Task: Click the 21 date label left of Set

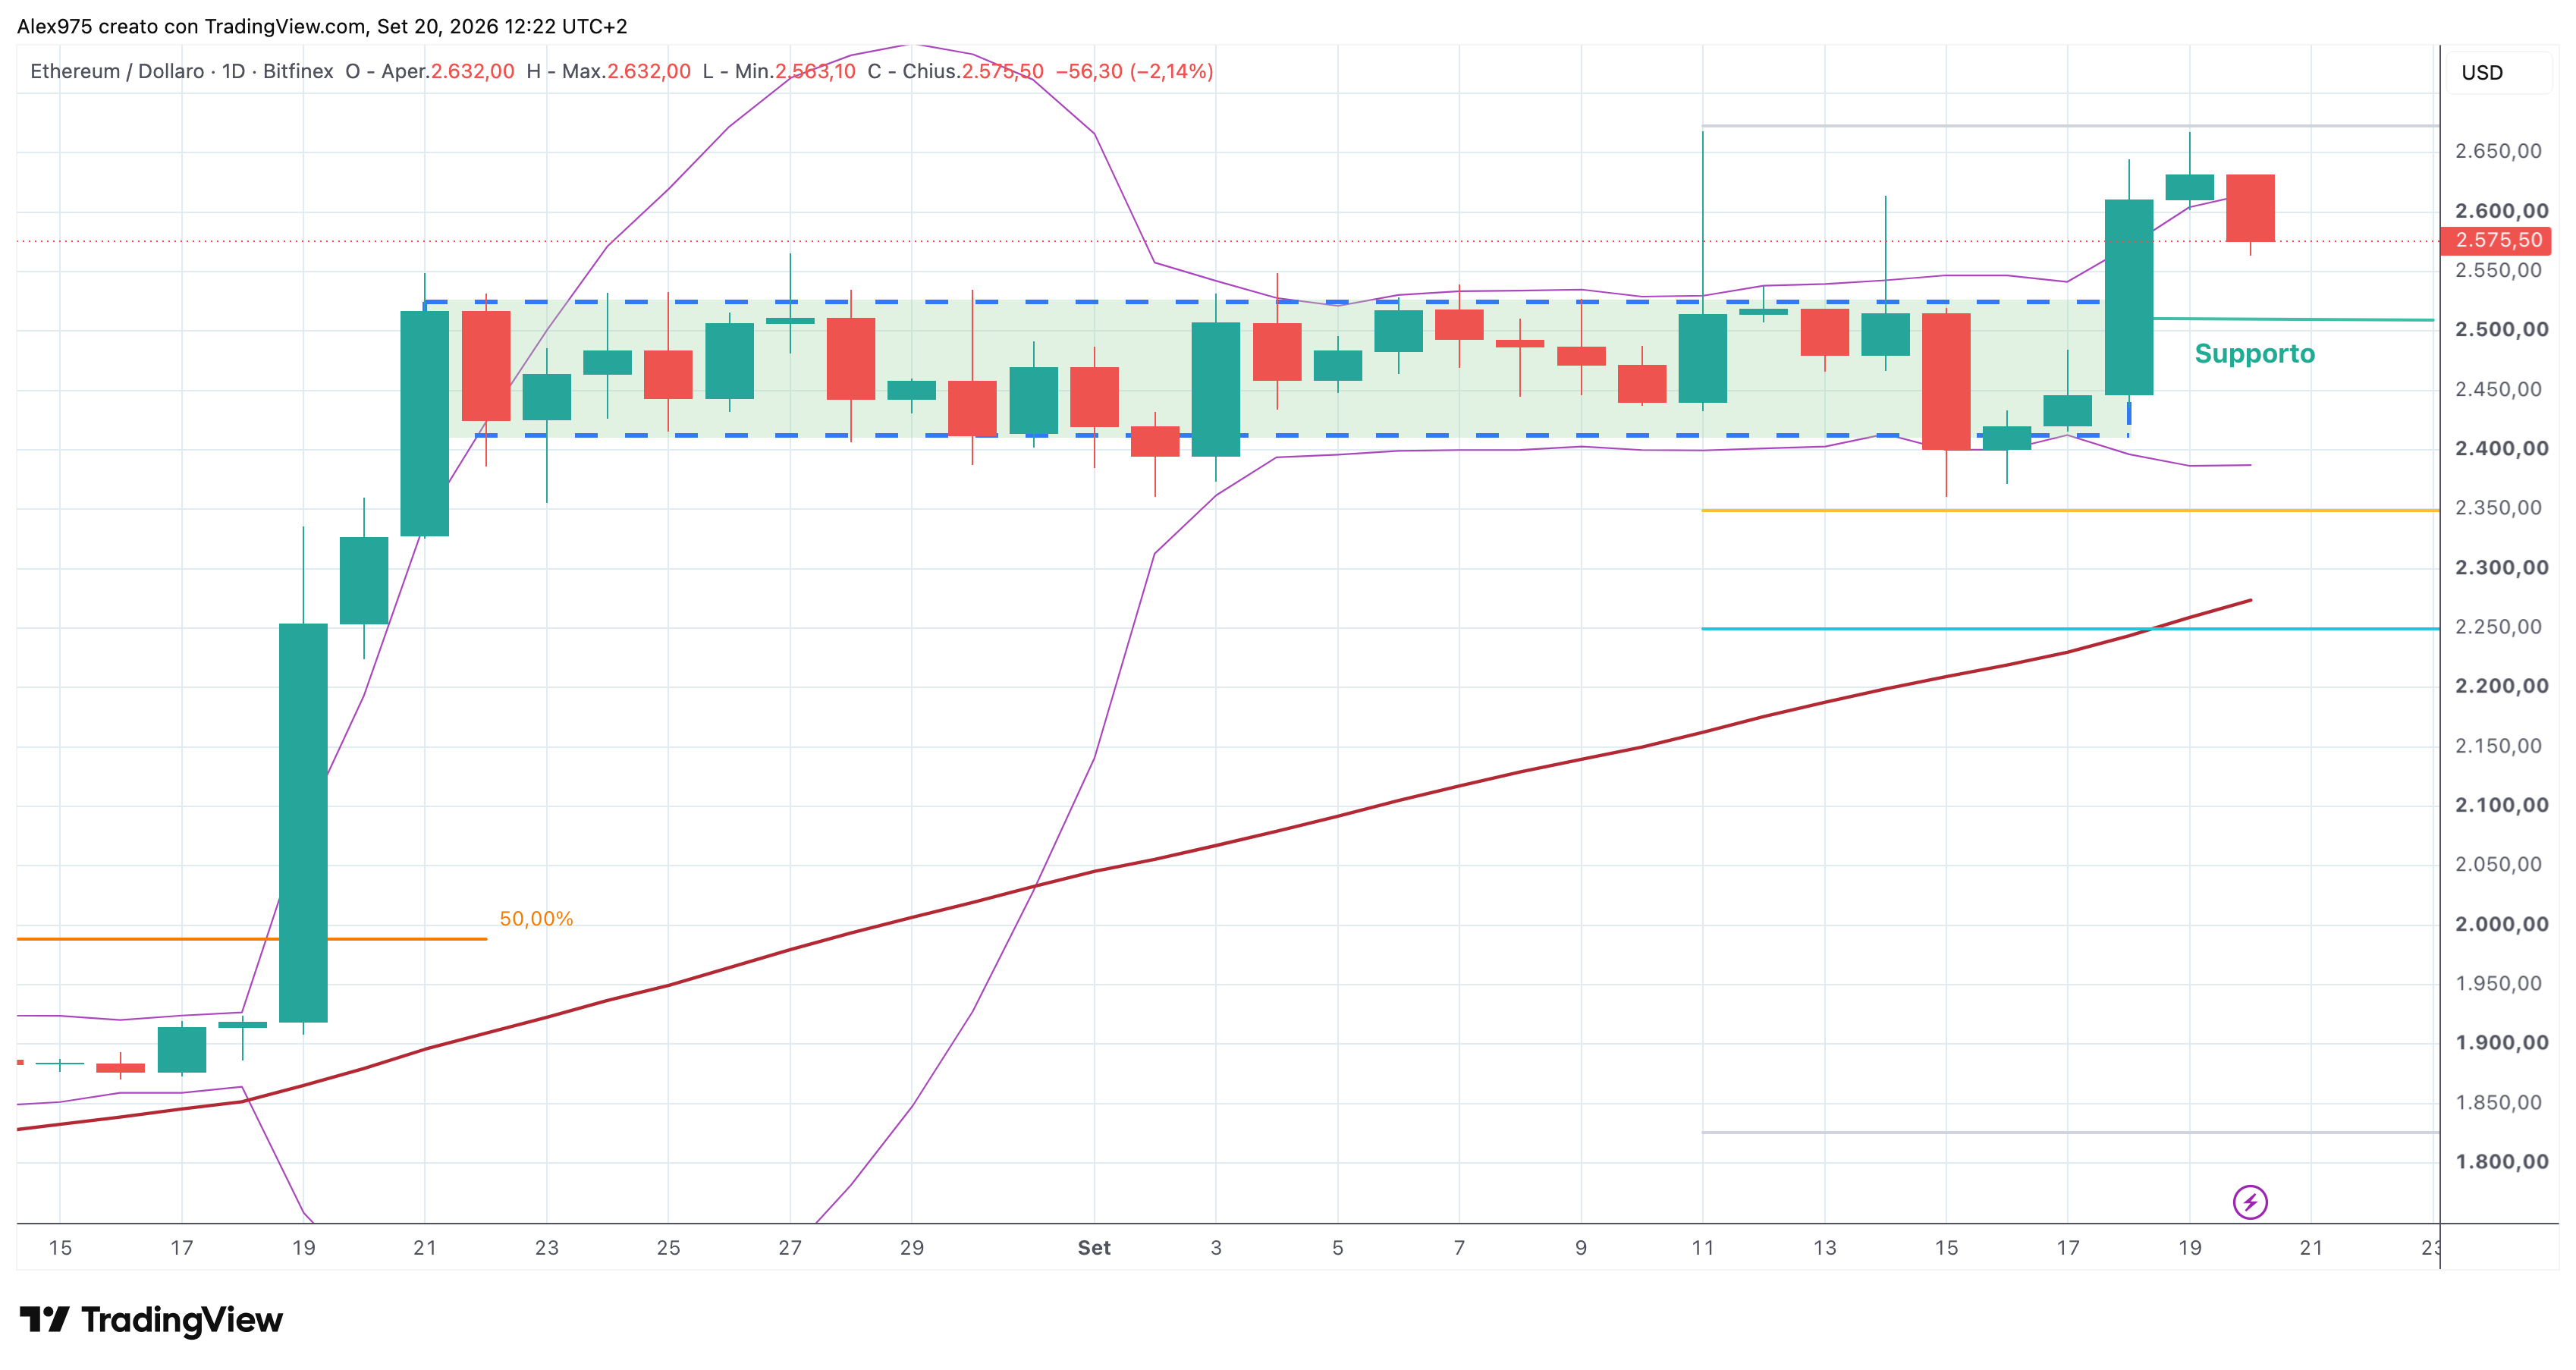Action: tap(425, 1248)
